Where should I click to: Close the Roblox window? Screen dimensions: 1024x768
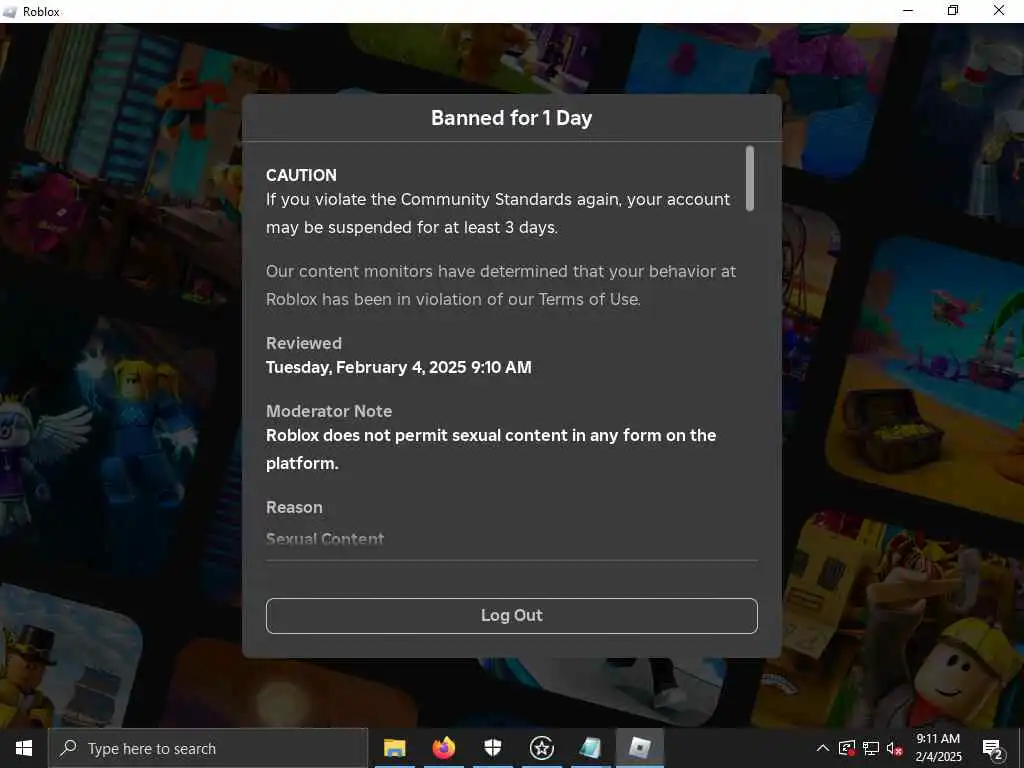click(999, 10)
